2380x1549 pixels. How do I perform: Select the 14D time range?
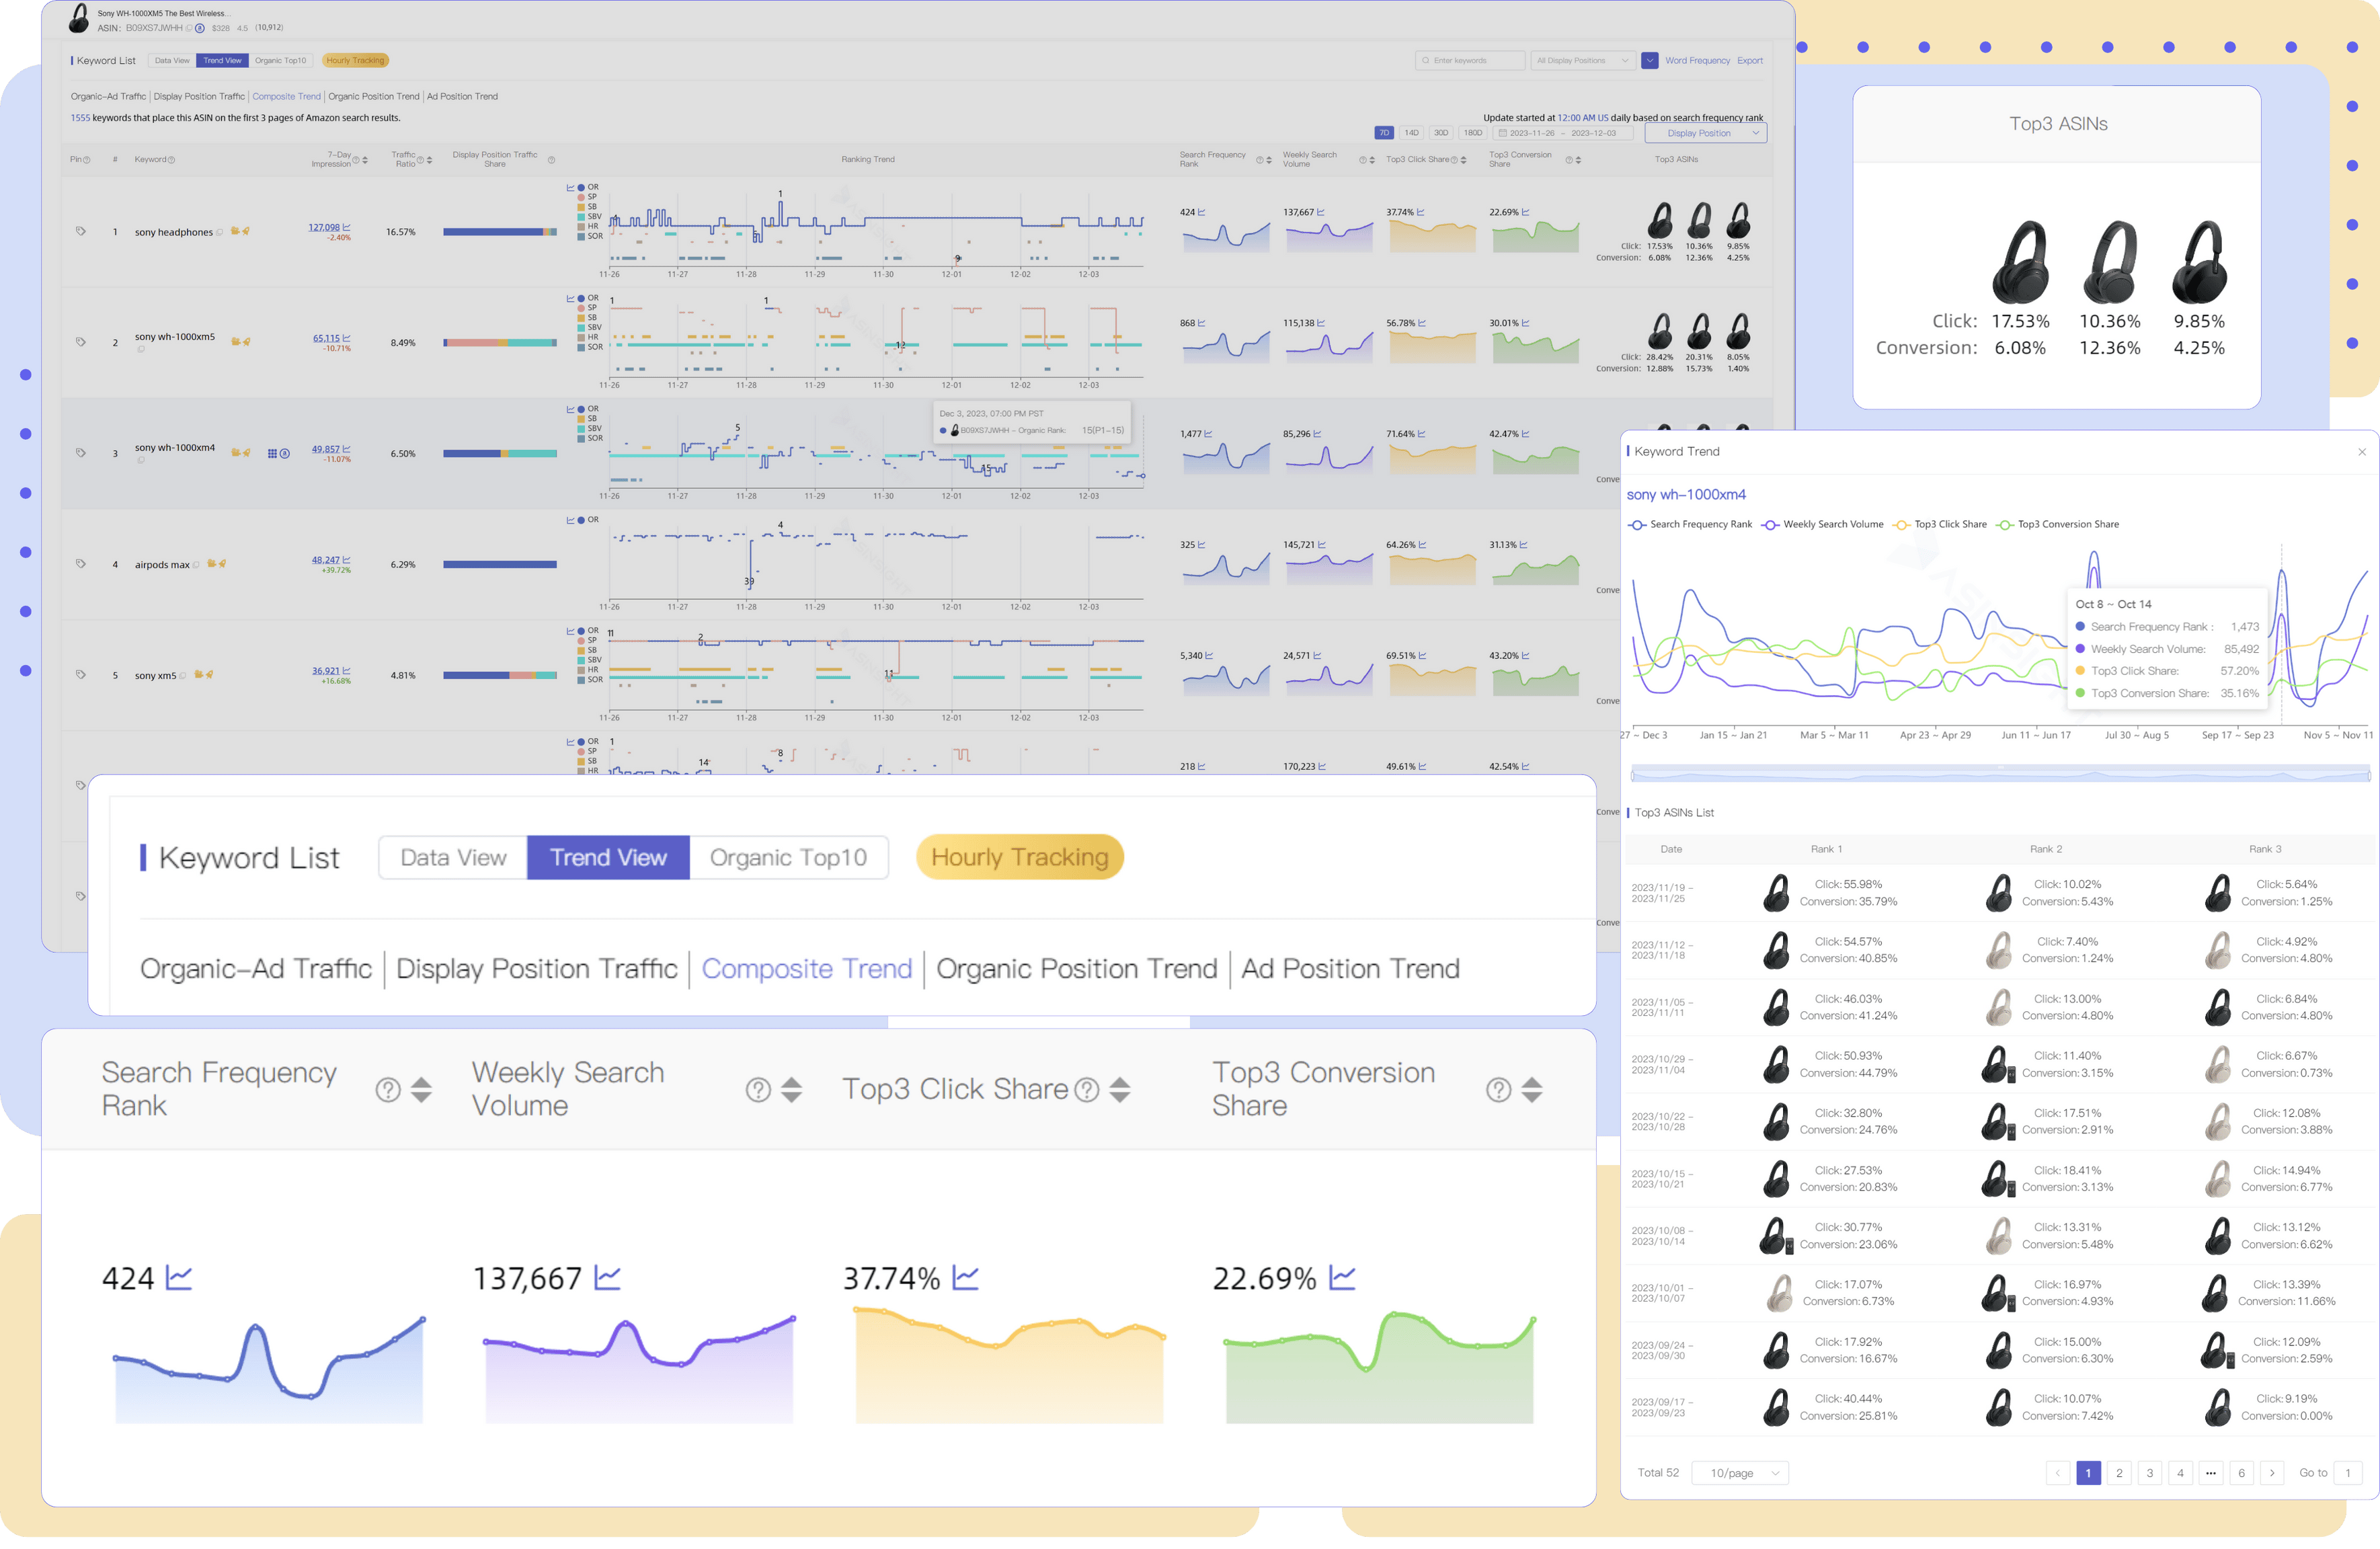pos(1411,133)
